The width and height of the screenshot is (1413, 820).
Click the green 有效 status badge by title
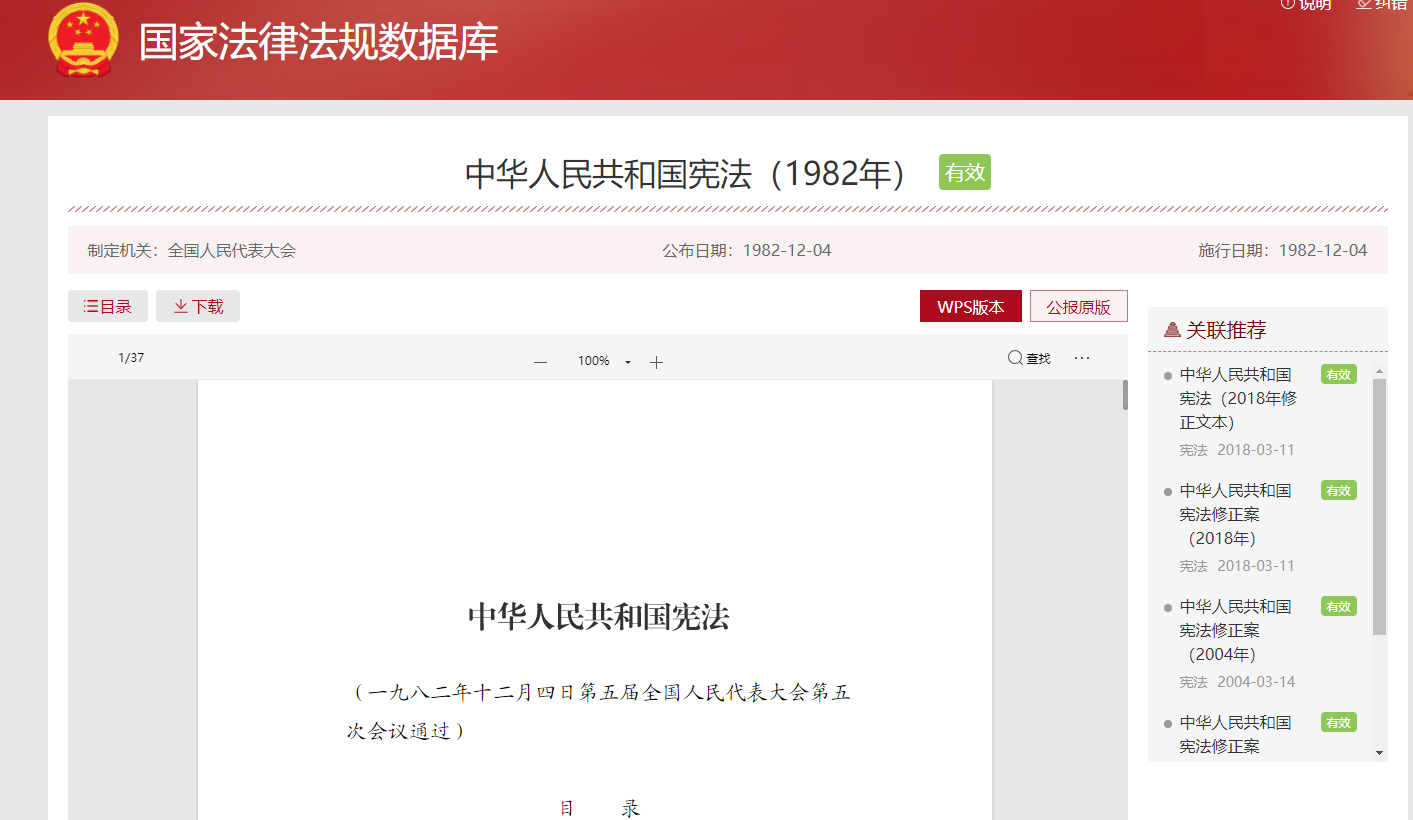tap(964, 173)
